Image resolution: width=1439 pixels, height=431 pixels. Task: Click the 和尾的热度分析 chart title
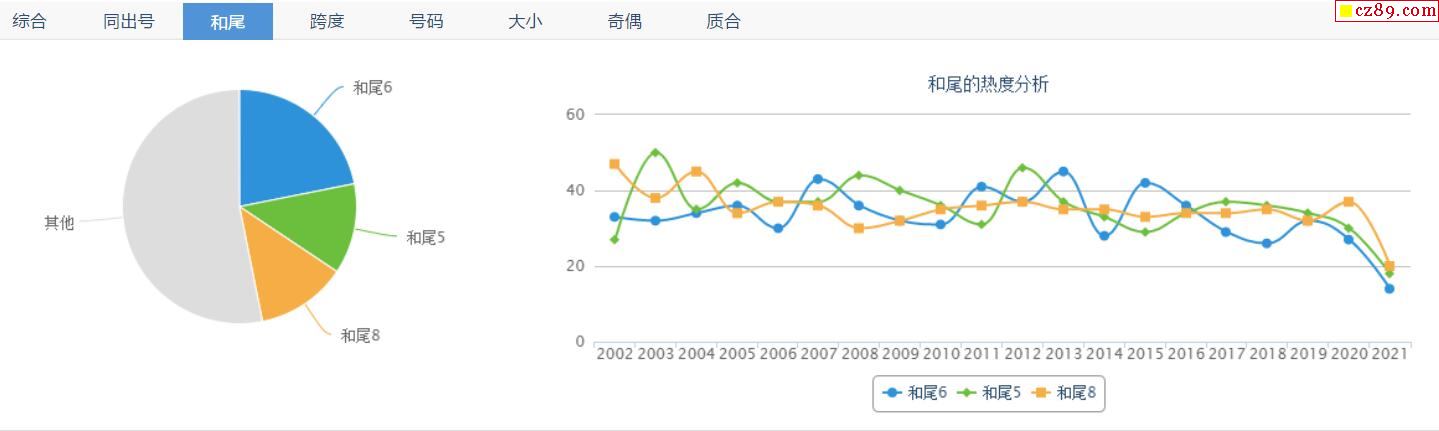(988, 85)
